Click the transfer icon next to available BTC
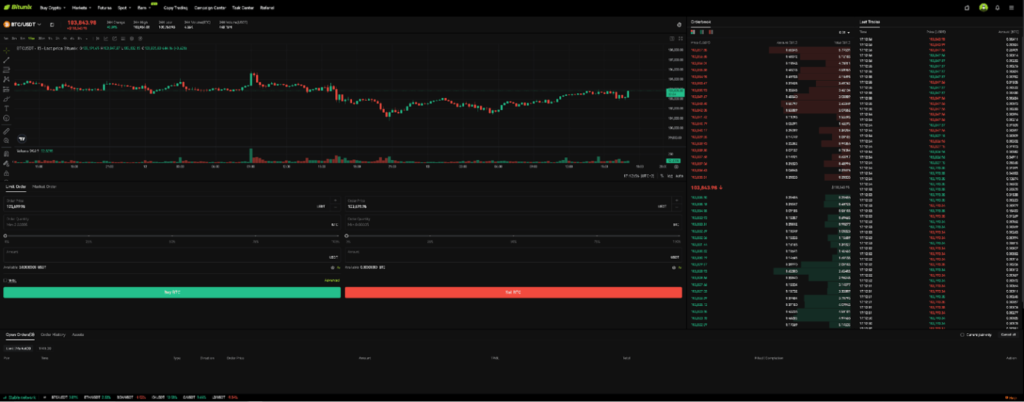 pyautogui.click(x=679, y=268)
